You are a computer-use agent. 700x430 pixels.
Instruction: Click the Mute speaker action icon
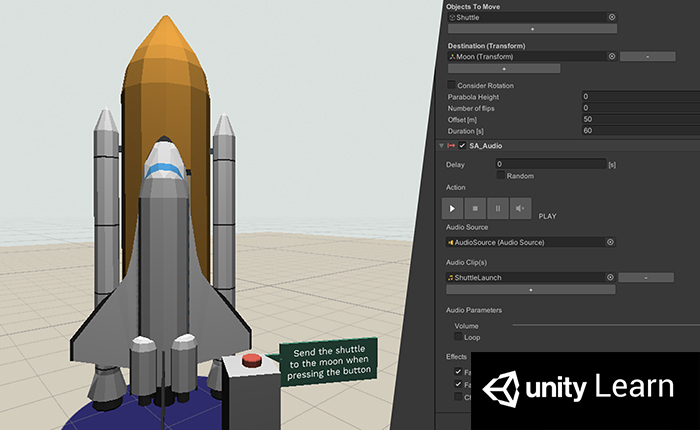tap(520, 209)
